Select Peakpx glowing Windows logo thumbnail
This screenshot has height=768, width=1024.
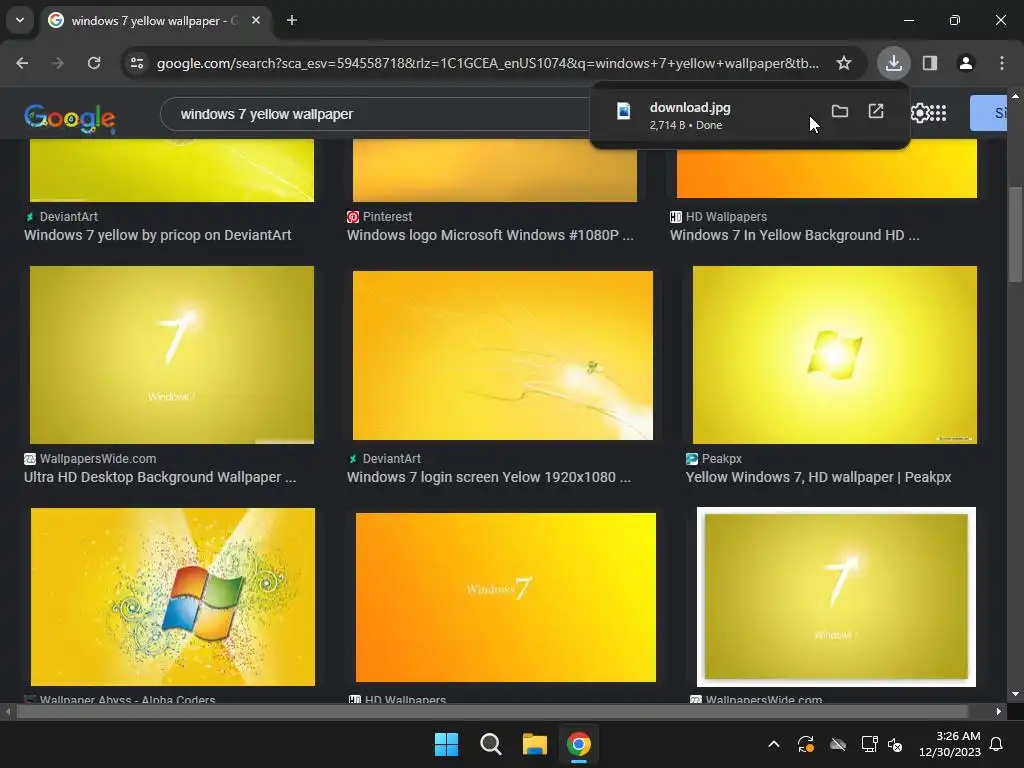tap(835, 355)
